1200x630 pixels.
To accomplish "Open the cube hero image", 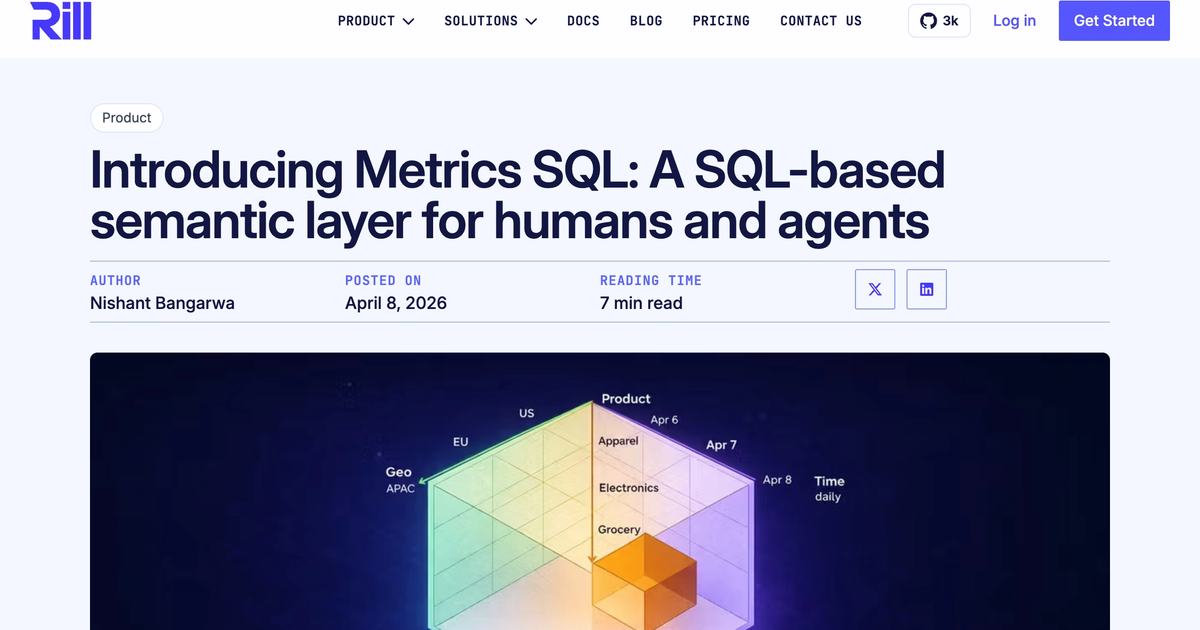I will 600,491.
